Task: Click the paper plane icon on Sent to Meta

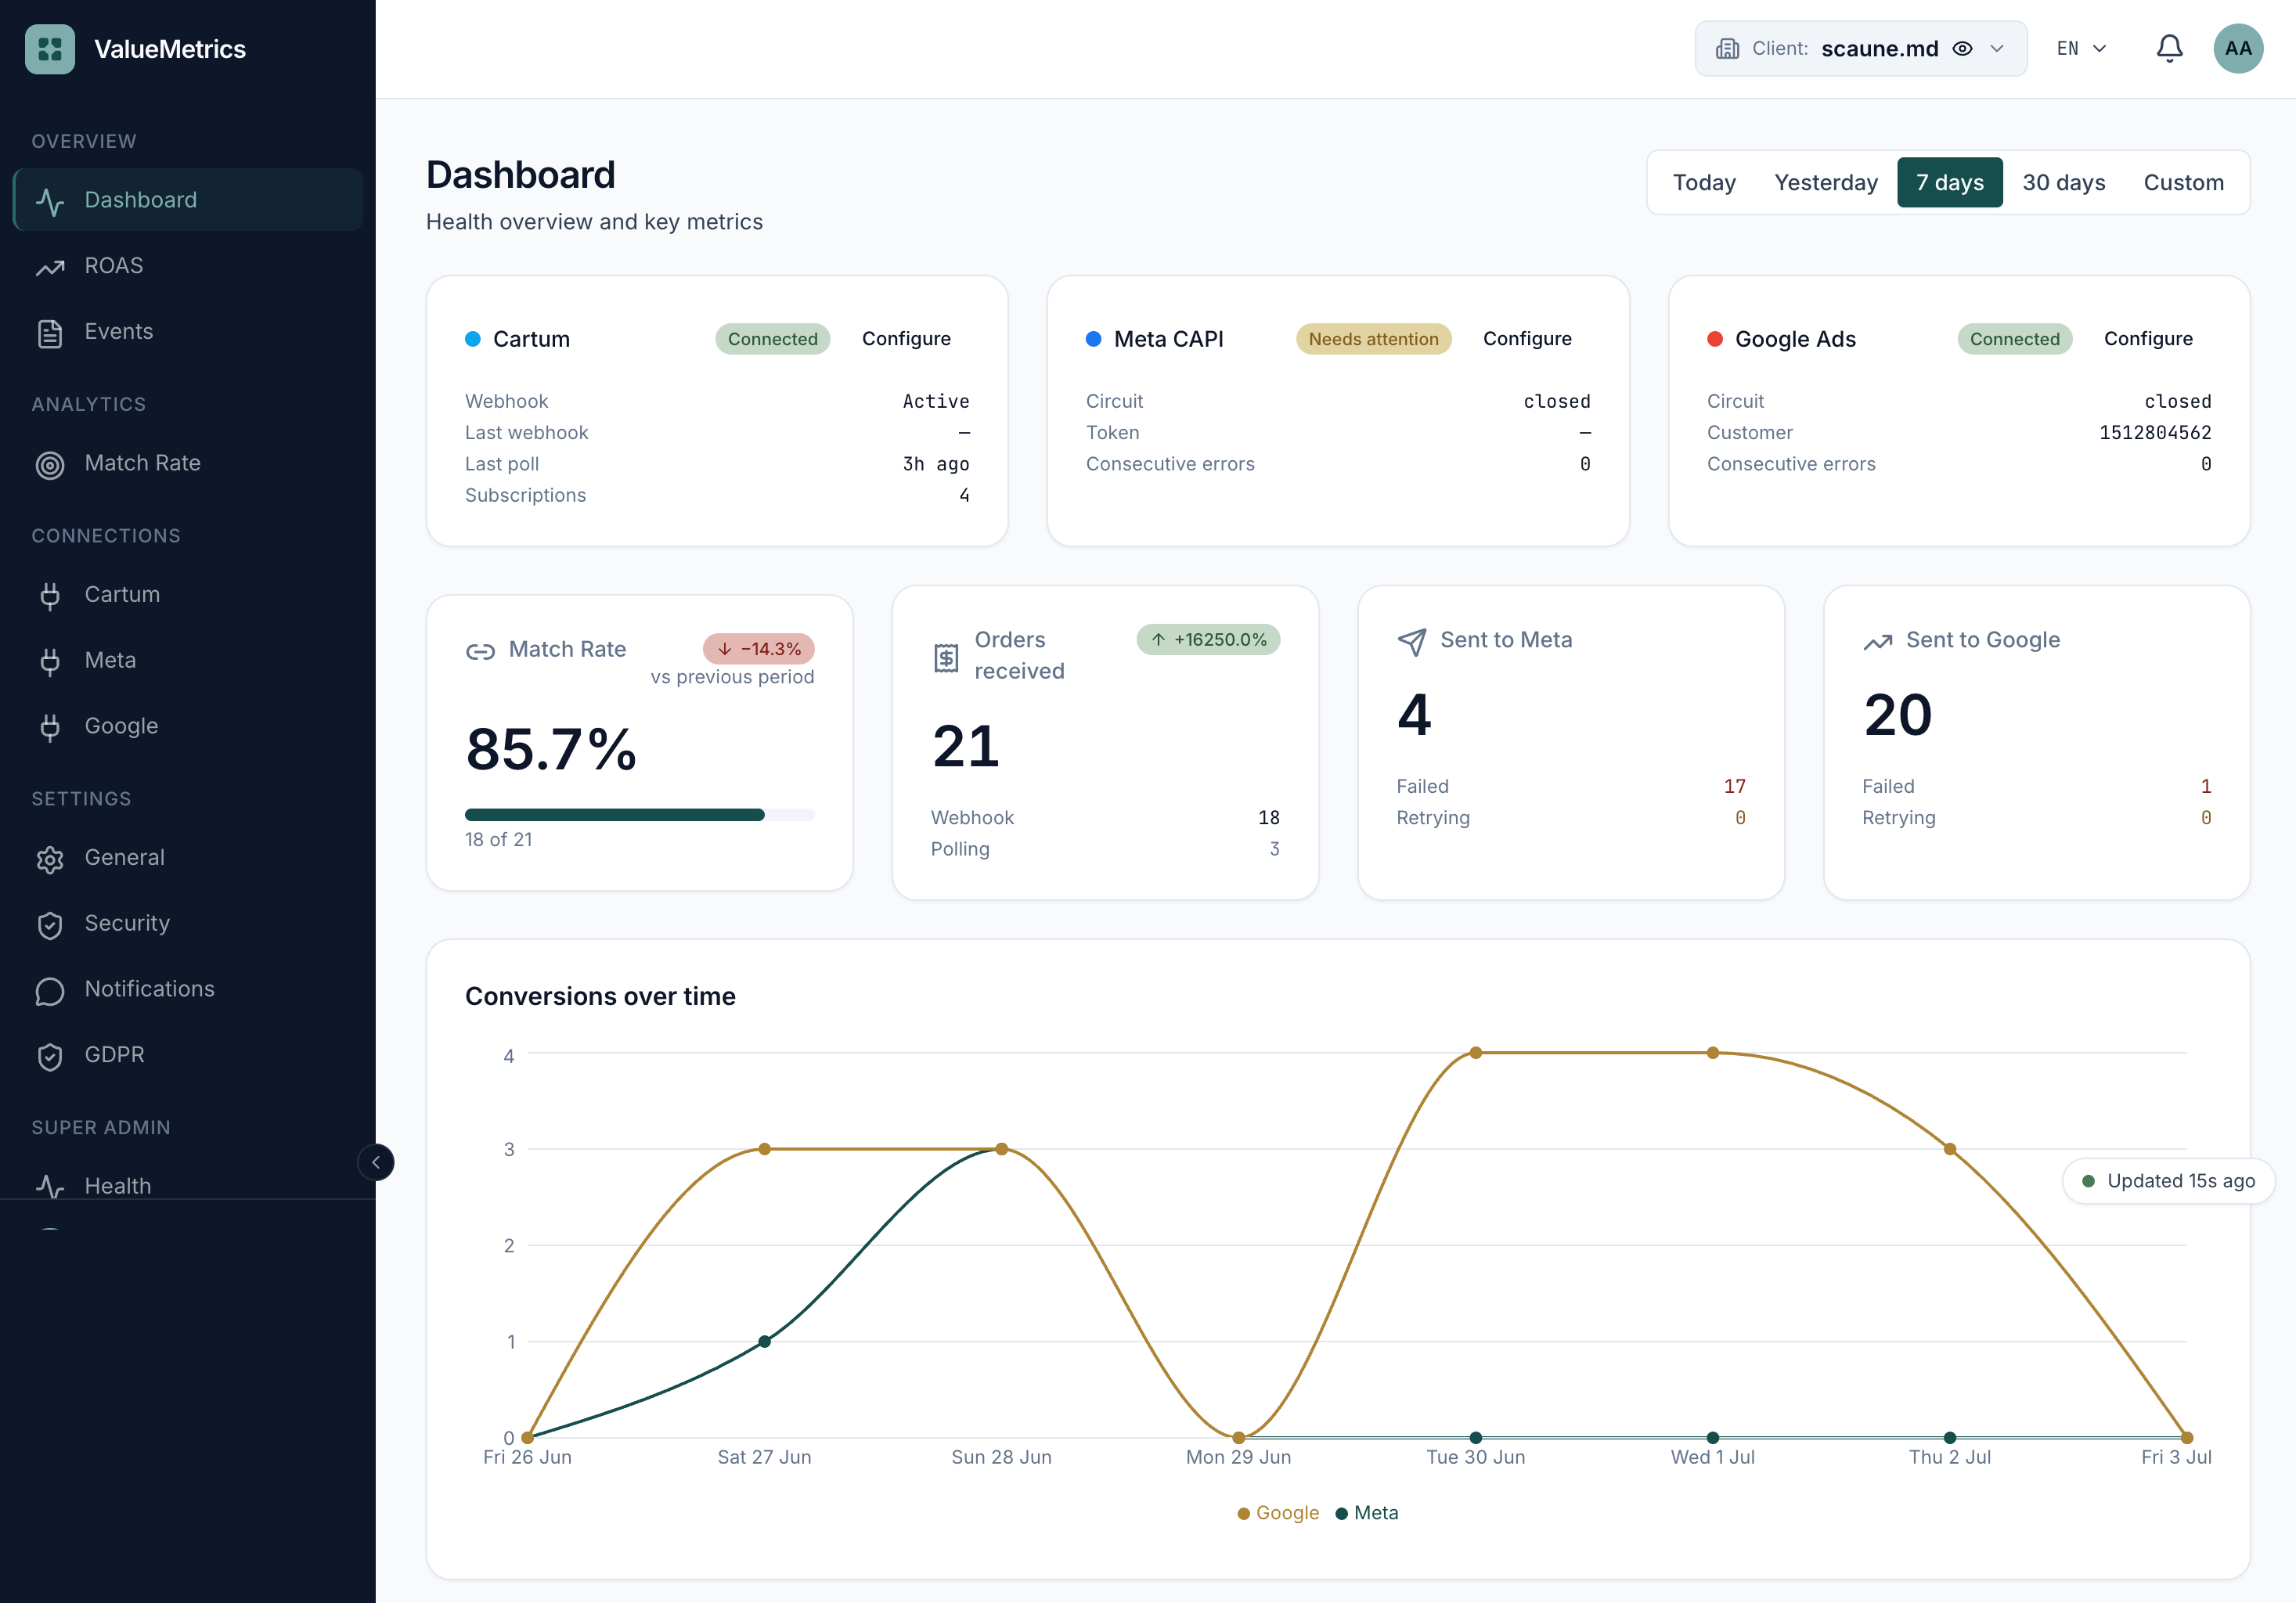Action: coord(1412,641)
